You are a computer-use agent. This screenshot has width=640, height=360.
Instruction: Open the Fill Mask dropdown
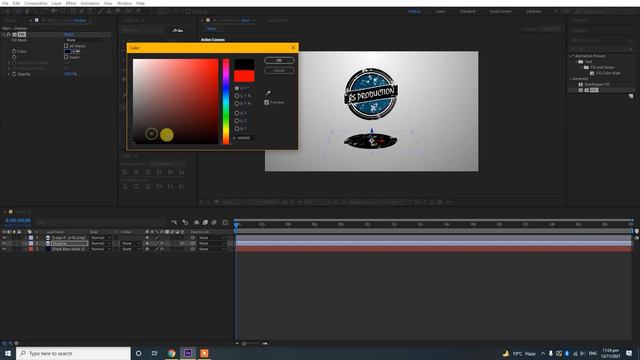click(87, 40)
